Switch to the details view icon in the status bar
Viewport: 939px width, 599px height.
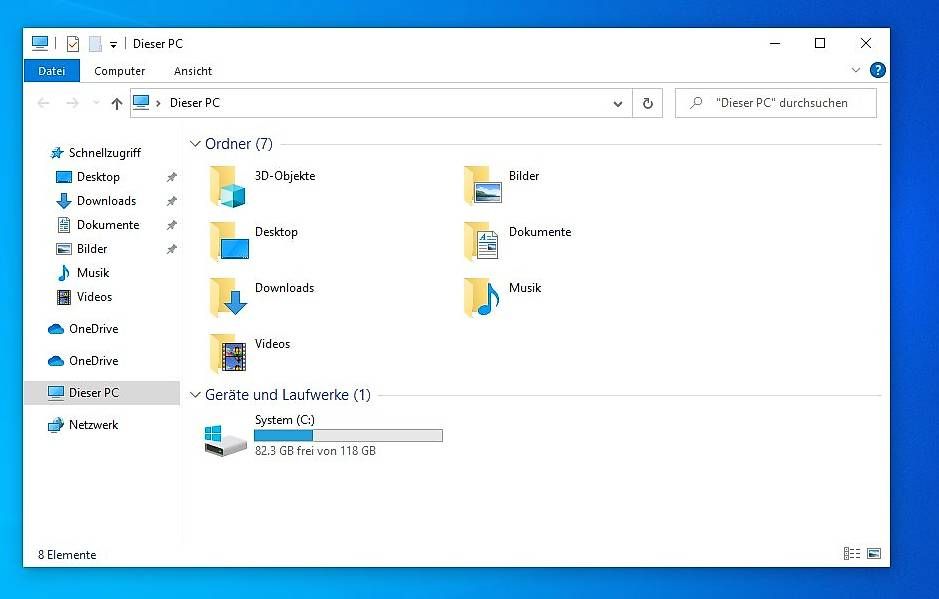(852, 553)
